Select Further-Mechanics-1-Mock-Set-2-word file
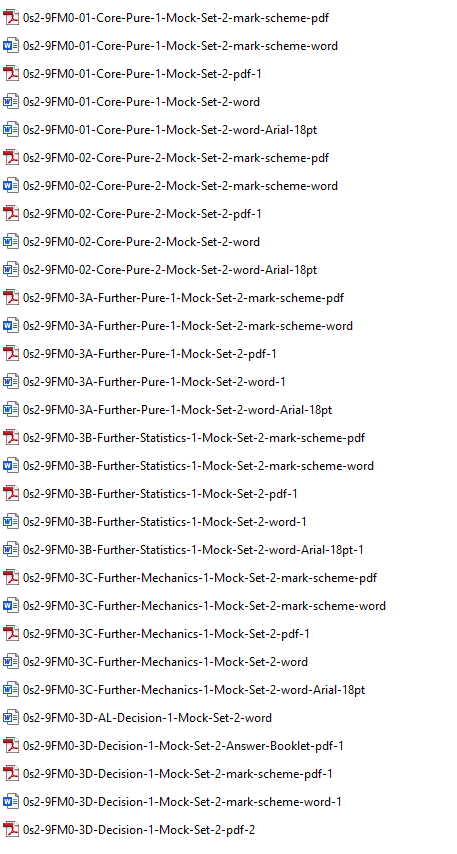 (166, 662)
